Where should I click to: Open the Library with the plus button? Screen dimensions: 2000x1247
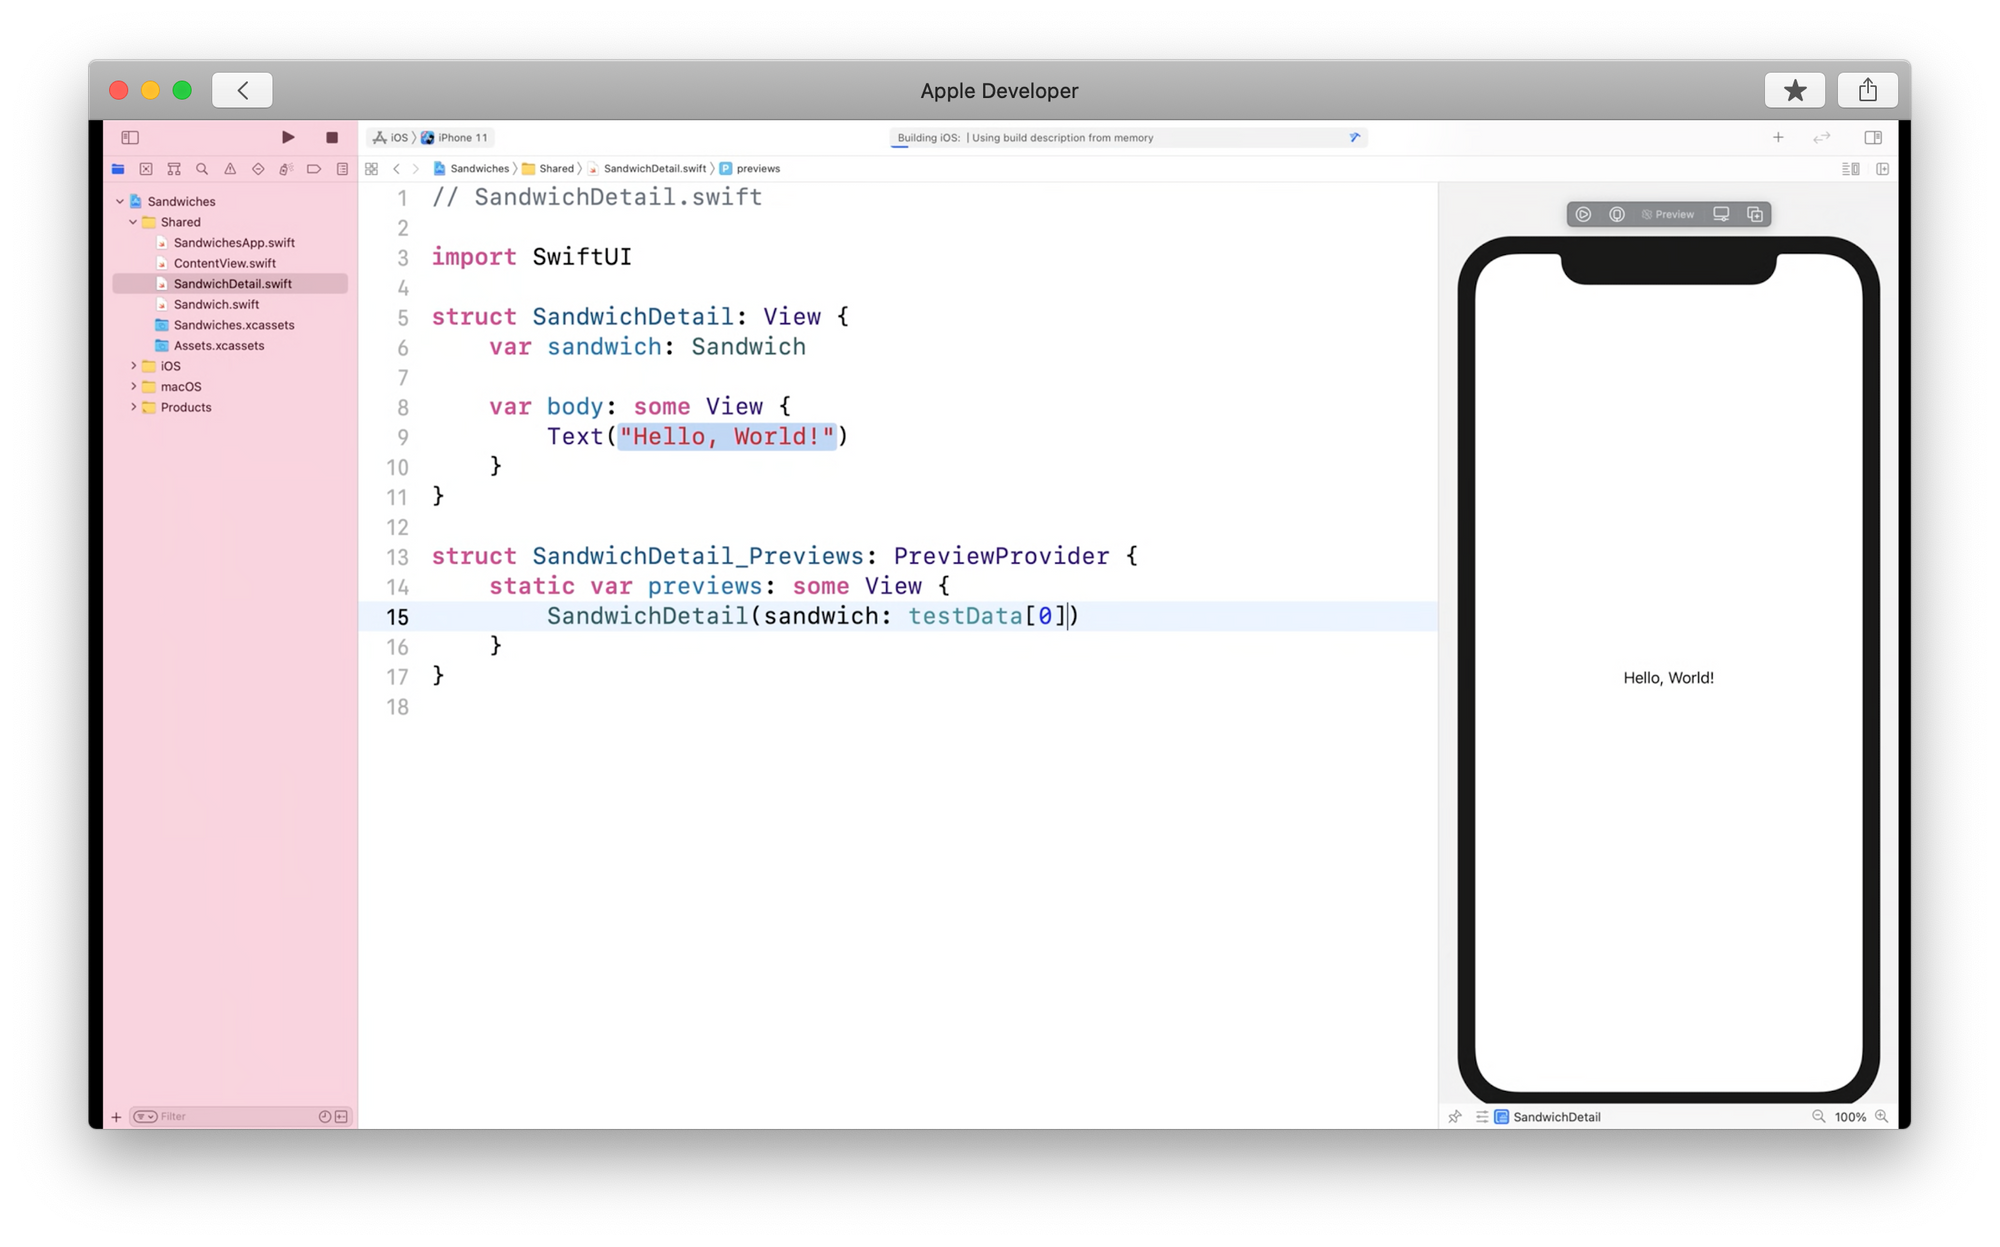(1778, 137)
